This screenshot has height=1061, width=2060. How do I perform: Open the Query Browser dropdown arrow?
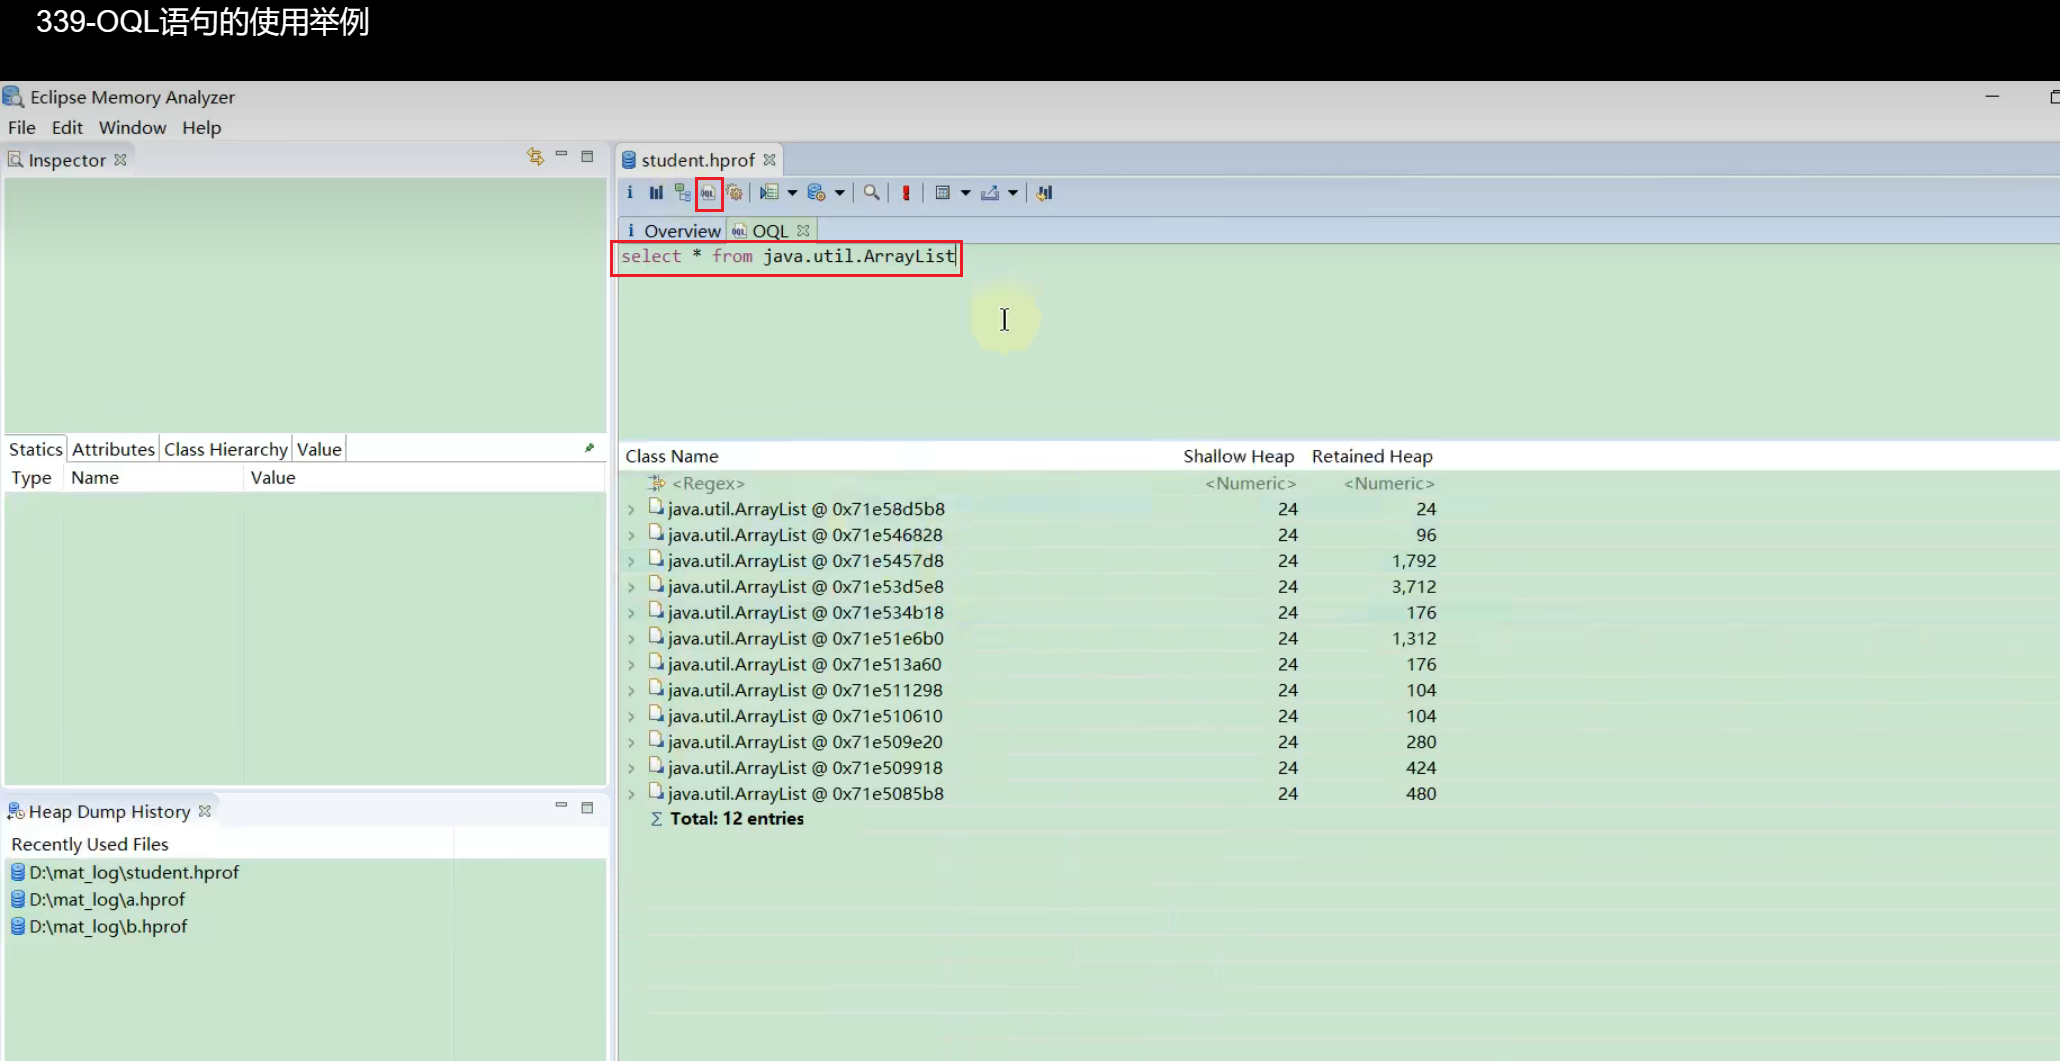(839, 193)
